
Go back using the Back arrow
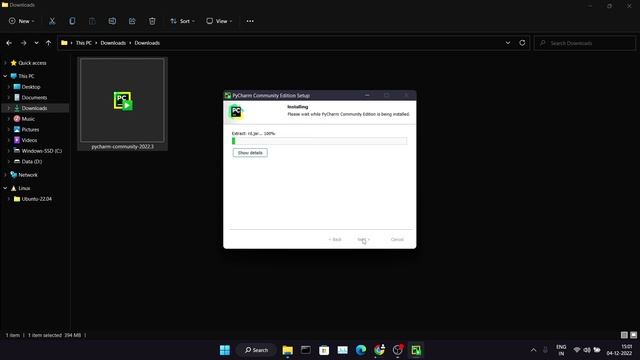pos(9,43)
